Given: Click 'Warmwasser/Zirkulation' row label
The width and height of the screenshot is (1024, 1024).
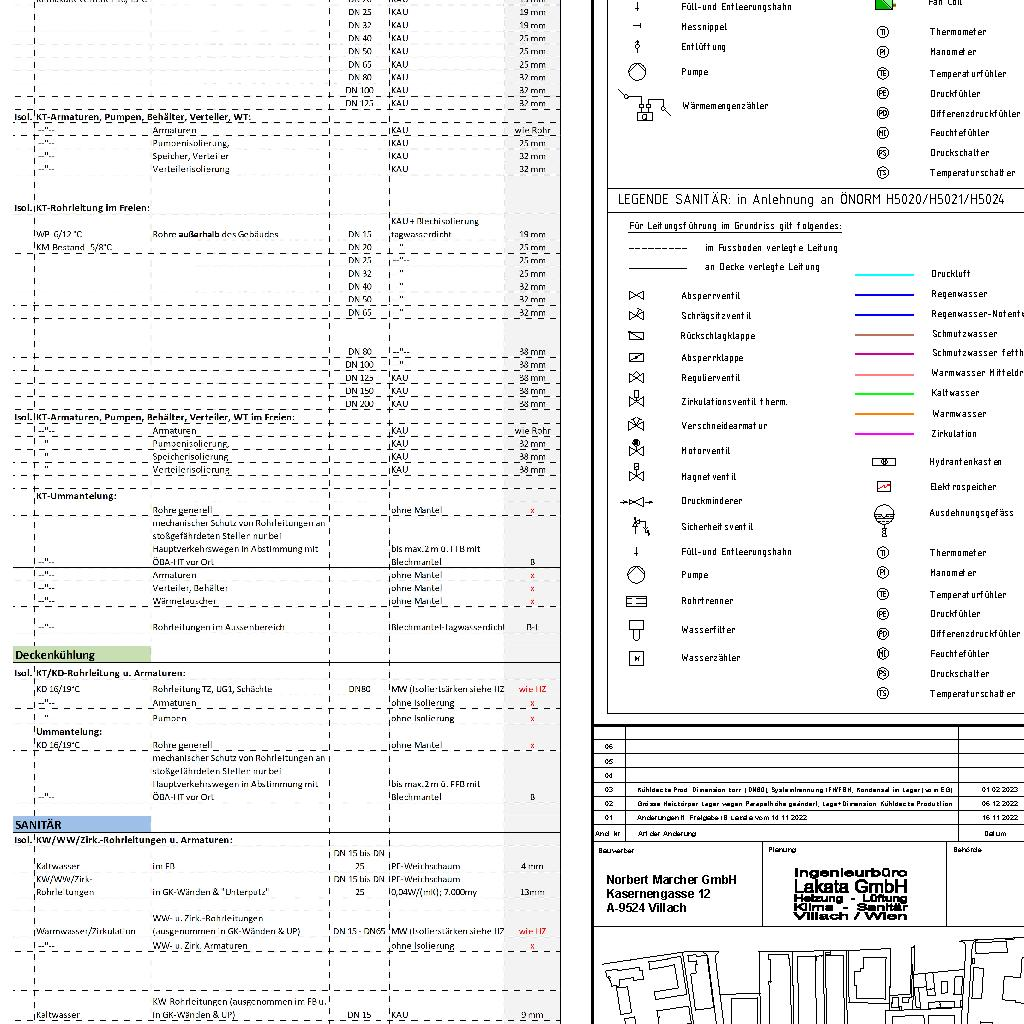Looking at the screenshot, I should pyautogui.click(x=86, y=931).
